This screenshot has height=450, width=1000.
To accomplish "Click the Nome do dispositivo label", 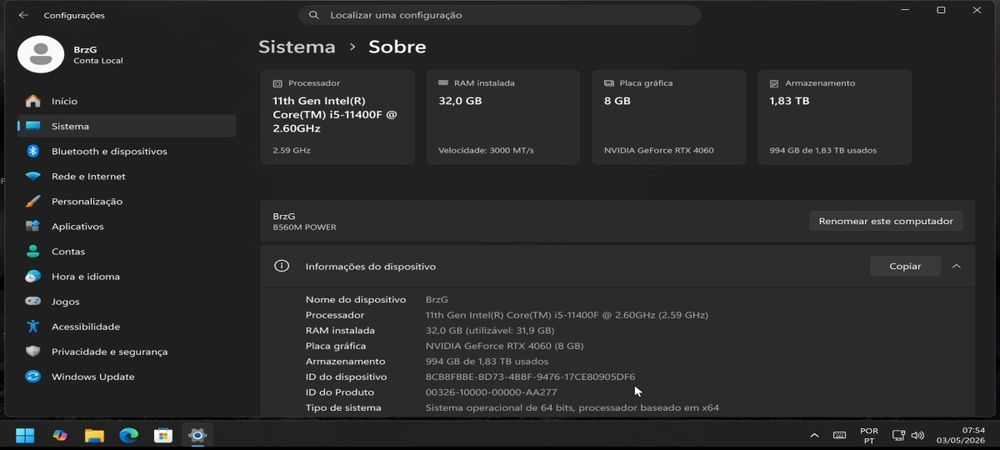I will click(356, 300).
